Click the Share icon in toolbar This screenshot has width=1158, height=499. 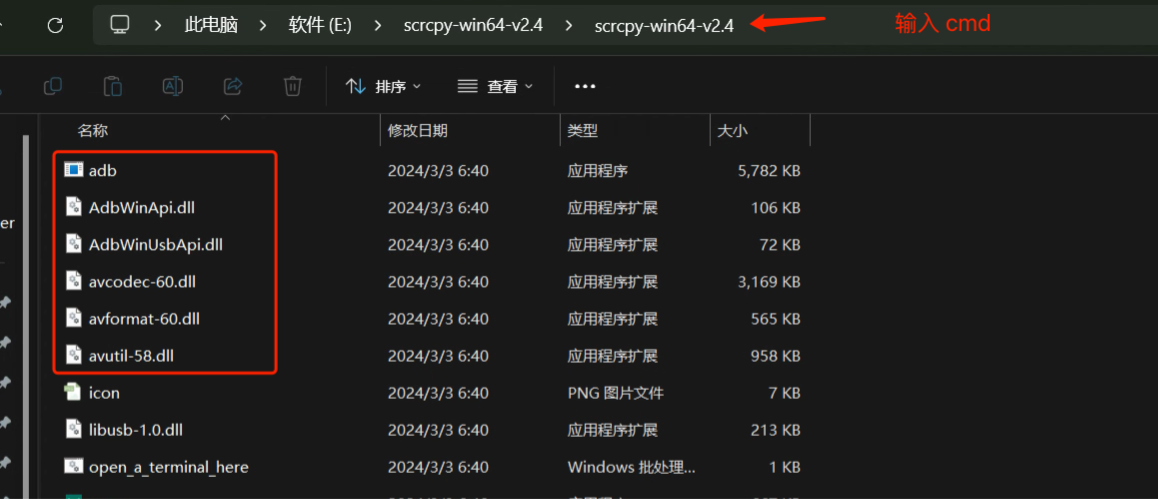tap(233, 86)
